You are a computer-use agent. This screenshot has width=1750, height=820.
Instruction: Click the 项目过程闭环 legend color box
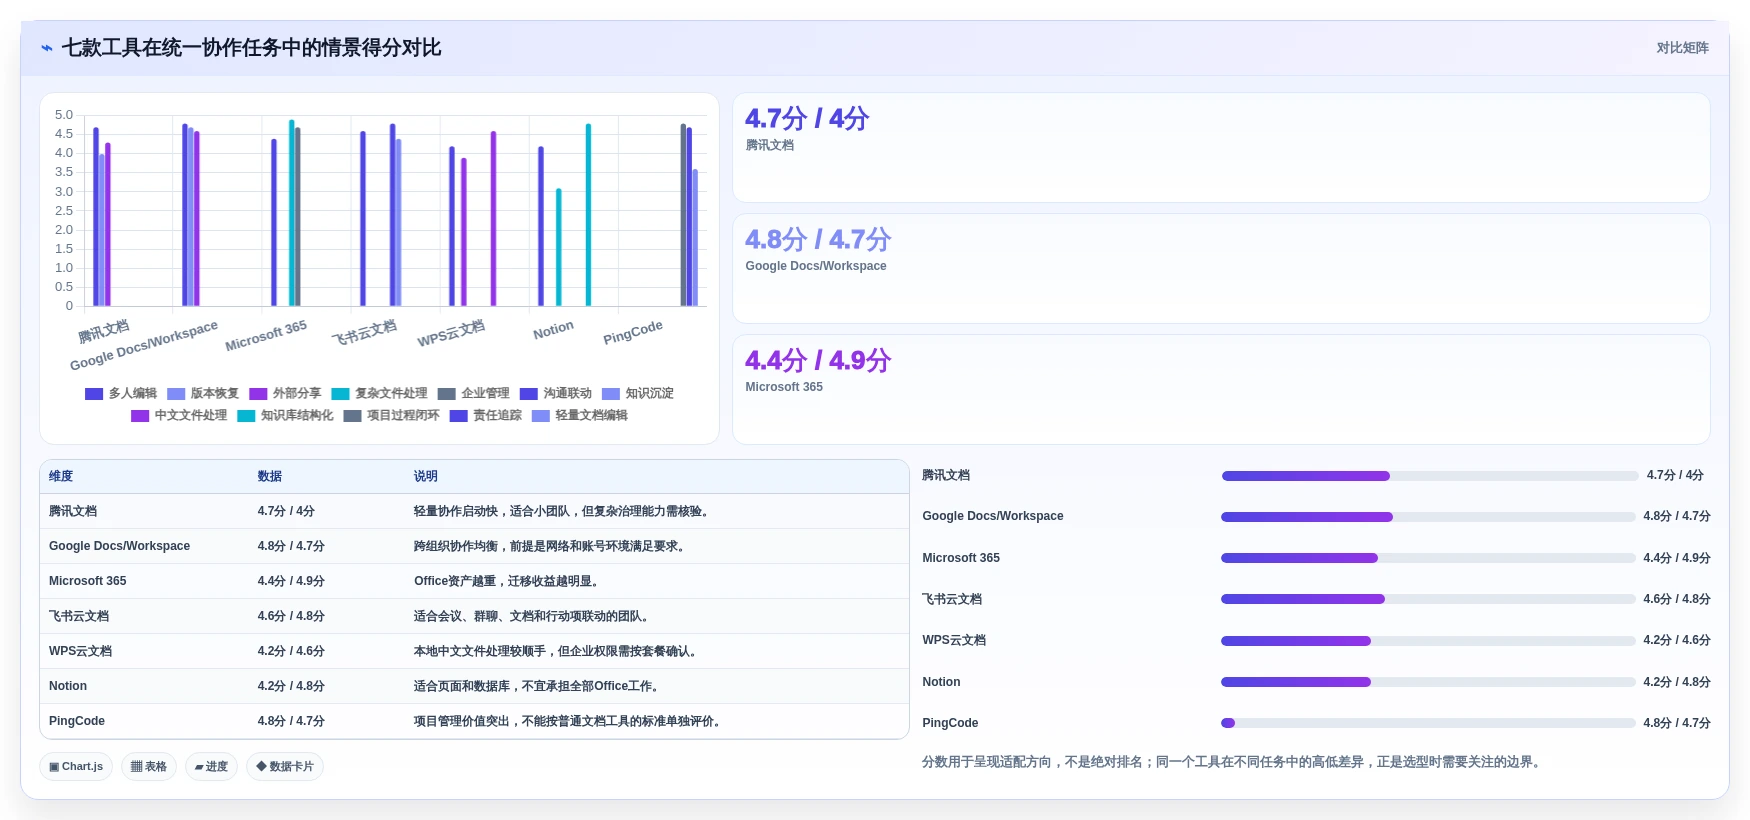[352, 416]
